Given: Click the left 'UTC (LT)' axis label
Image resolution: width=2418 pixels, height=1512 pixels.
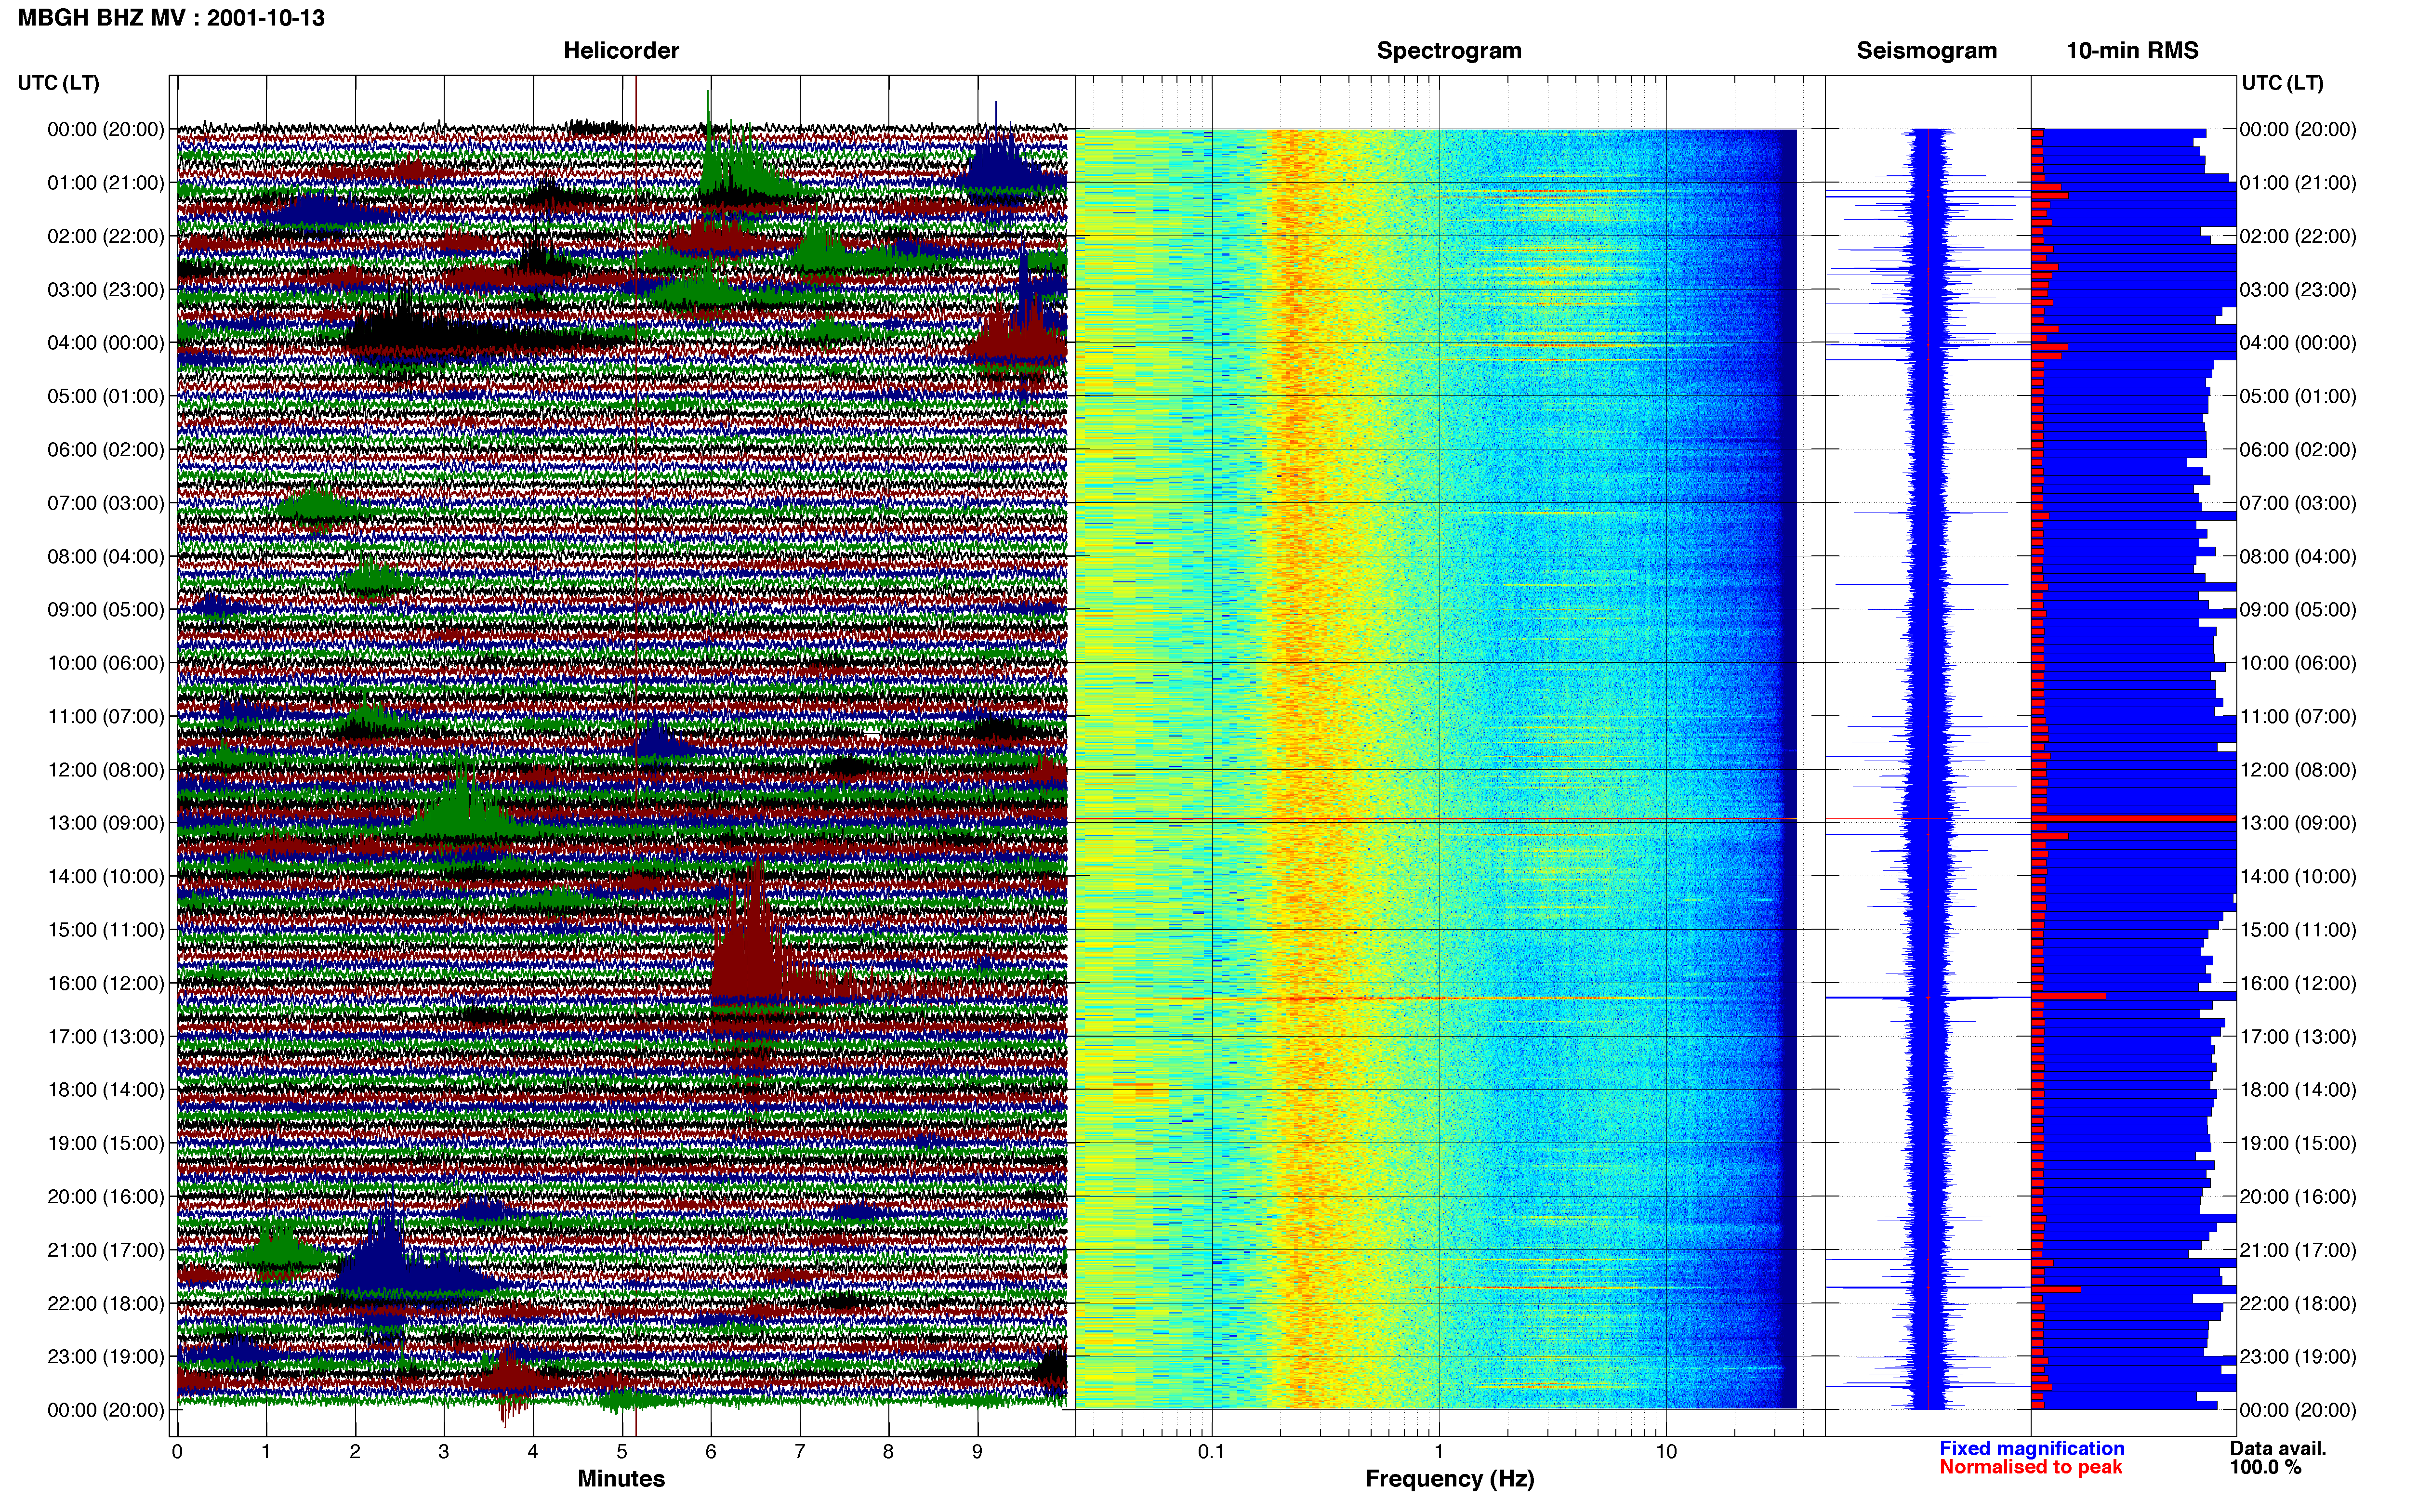Looking at the screenshot, I should pyautogui.click(x=58, y=83).
